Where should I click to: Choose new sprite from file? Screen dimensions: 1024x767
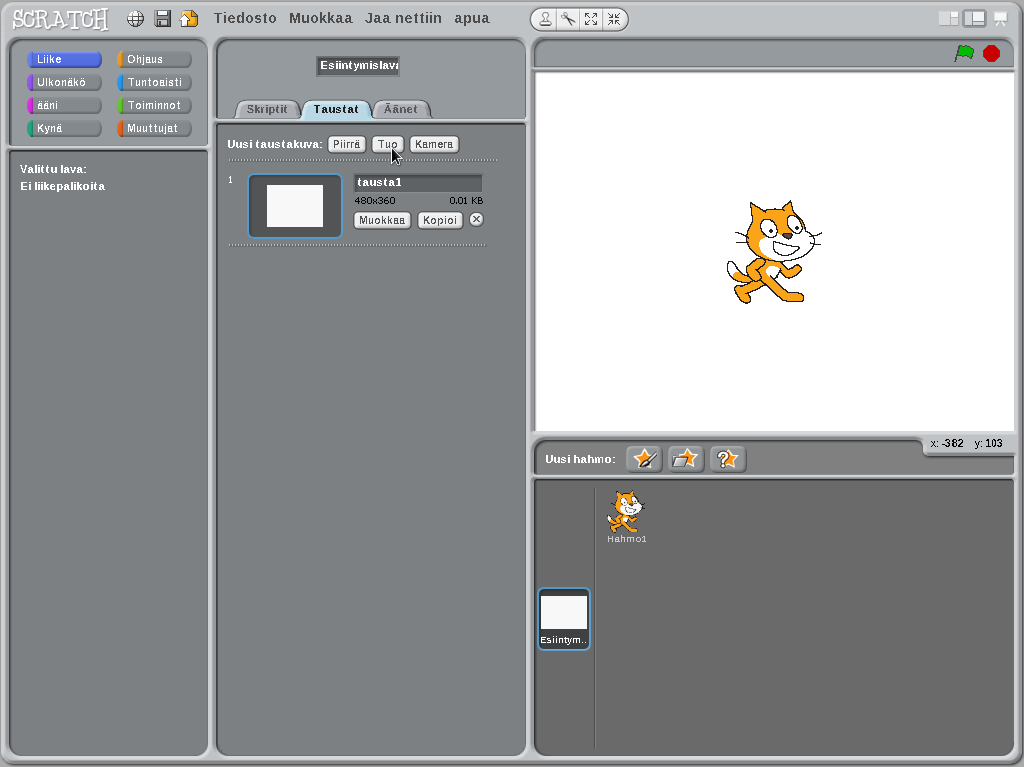pos(685,459)
